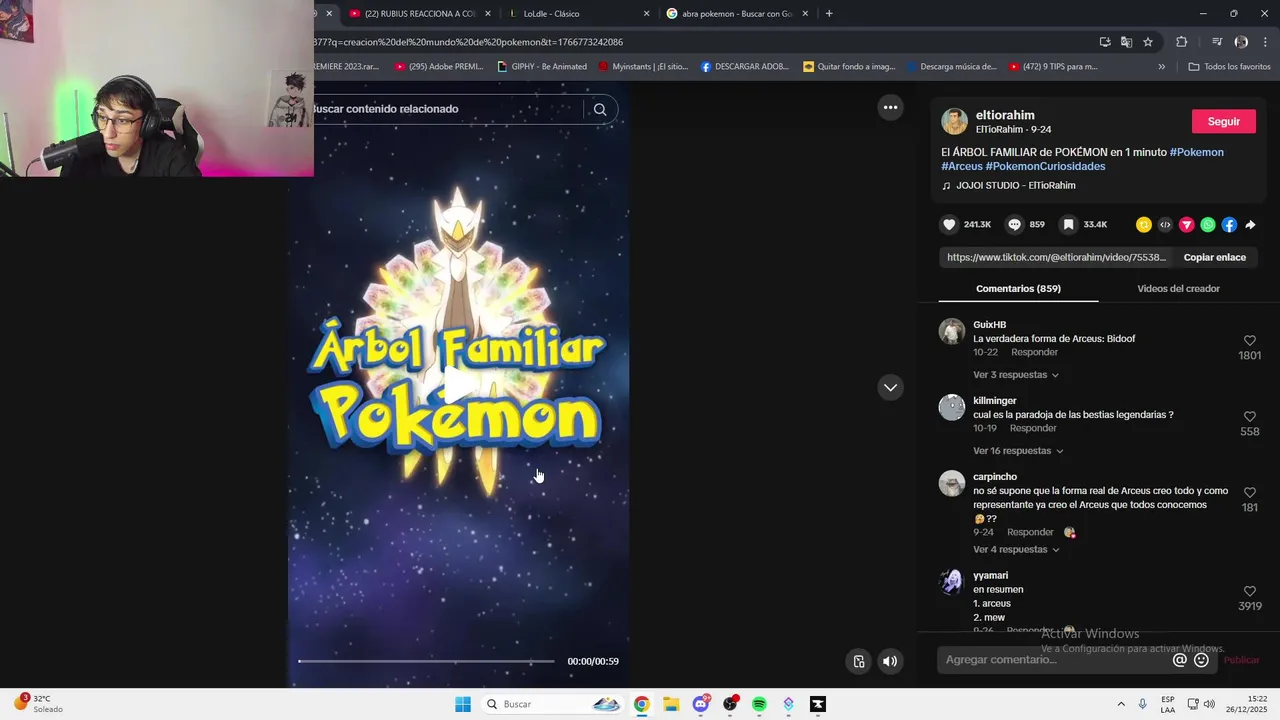The image size is (1280, 720).
Task: Expand 'Ver 16 respuestas' under killminger
Action: point(1018,451)
